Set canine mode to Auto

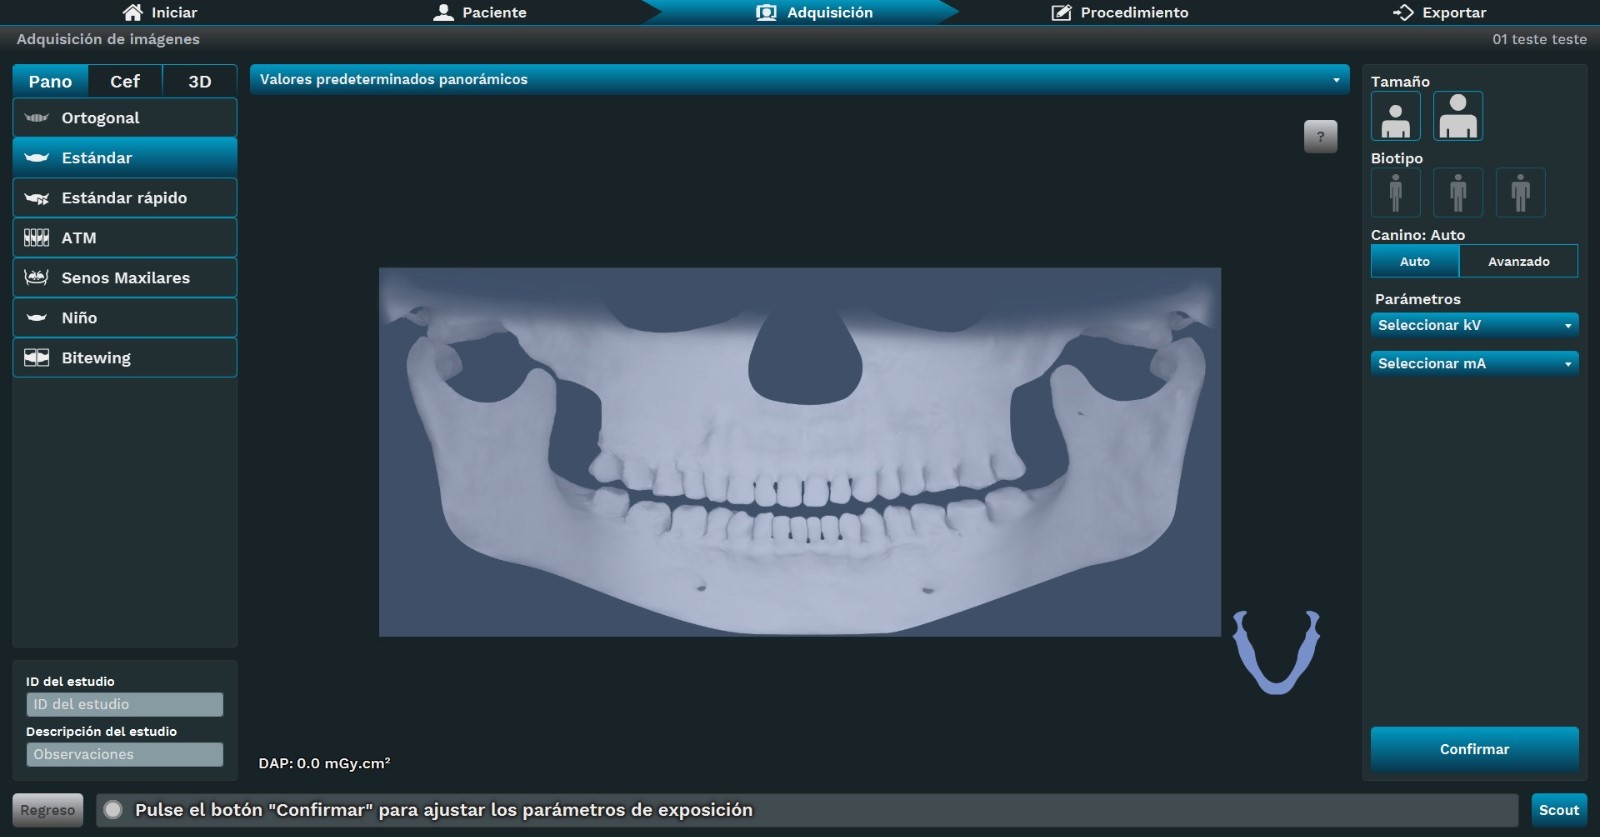tap(1414, 261)
